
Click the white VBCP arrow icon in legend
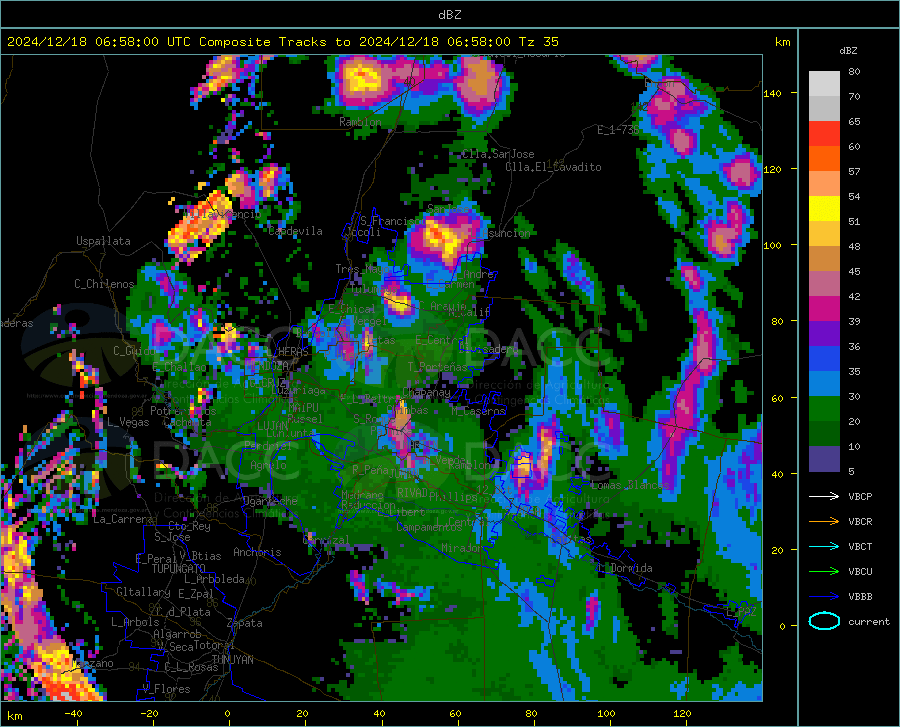[824, 496]
